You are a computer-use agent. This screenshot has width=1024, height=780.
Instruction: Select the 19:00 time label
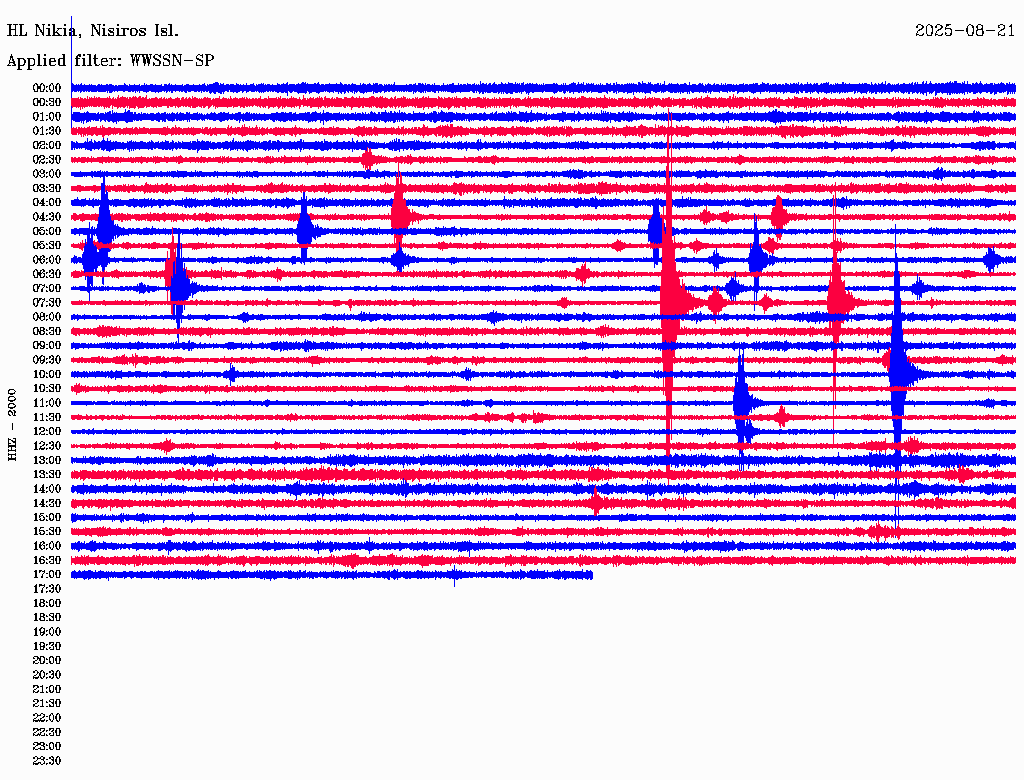tap(47, 632)
